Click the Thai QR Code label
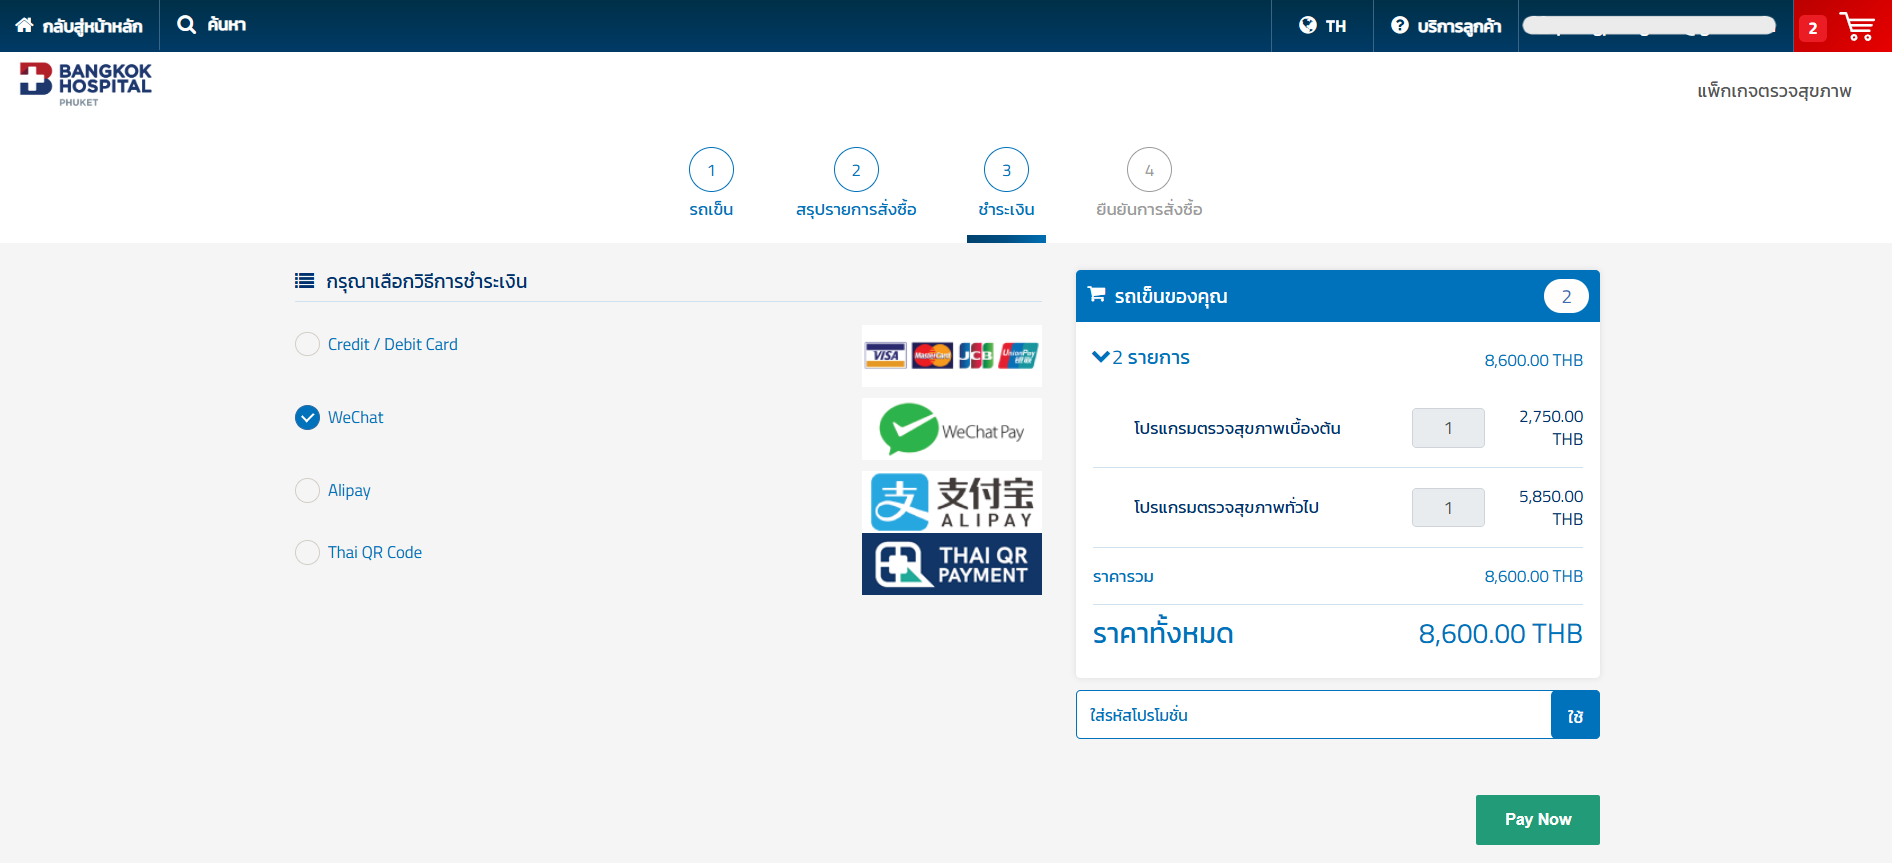 (375, 552)
